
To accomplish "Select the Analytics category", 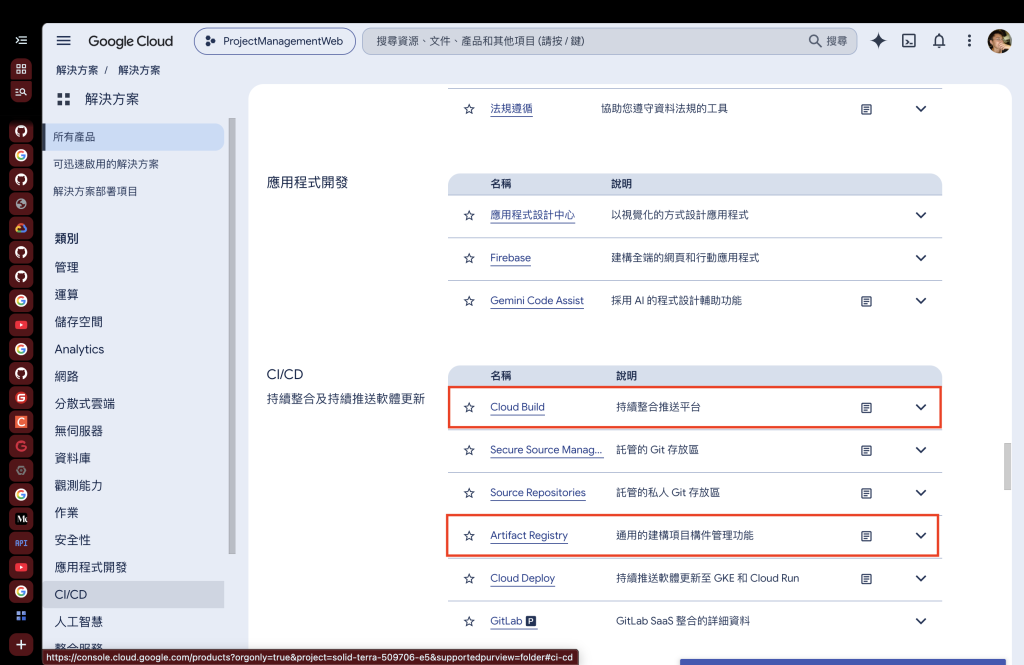I will click(79, 349).
